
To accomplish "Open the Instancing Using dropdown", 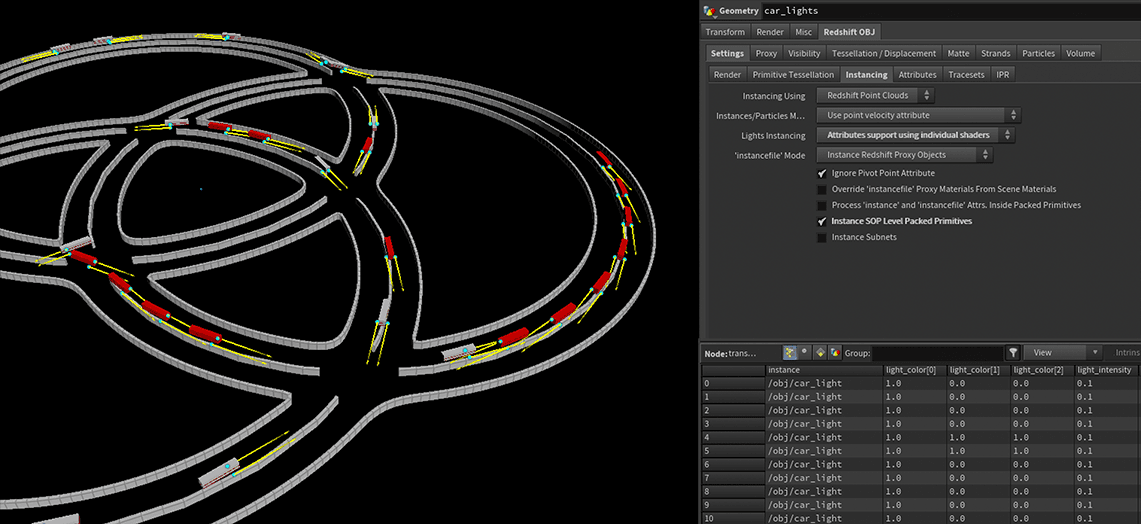I will (x=875, y=96).
